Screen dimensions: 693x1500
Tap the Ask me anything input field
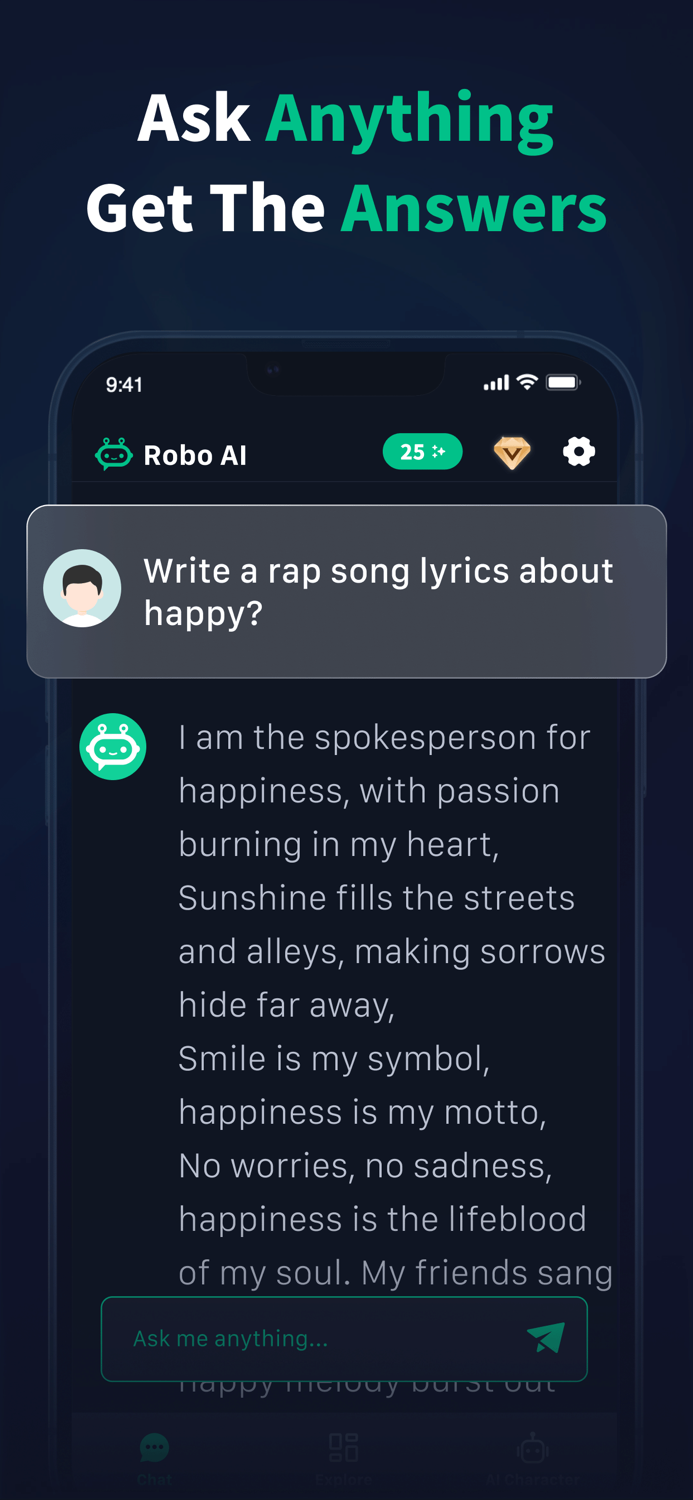click(x=300, y=1337)
